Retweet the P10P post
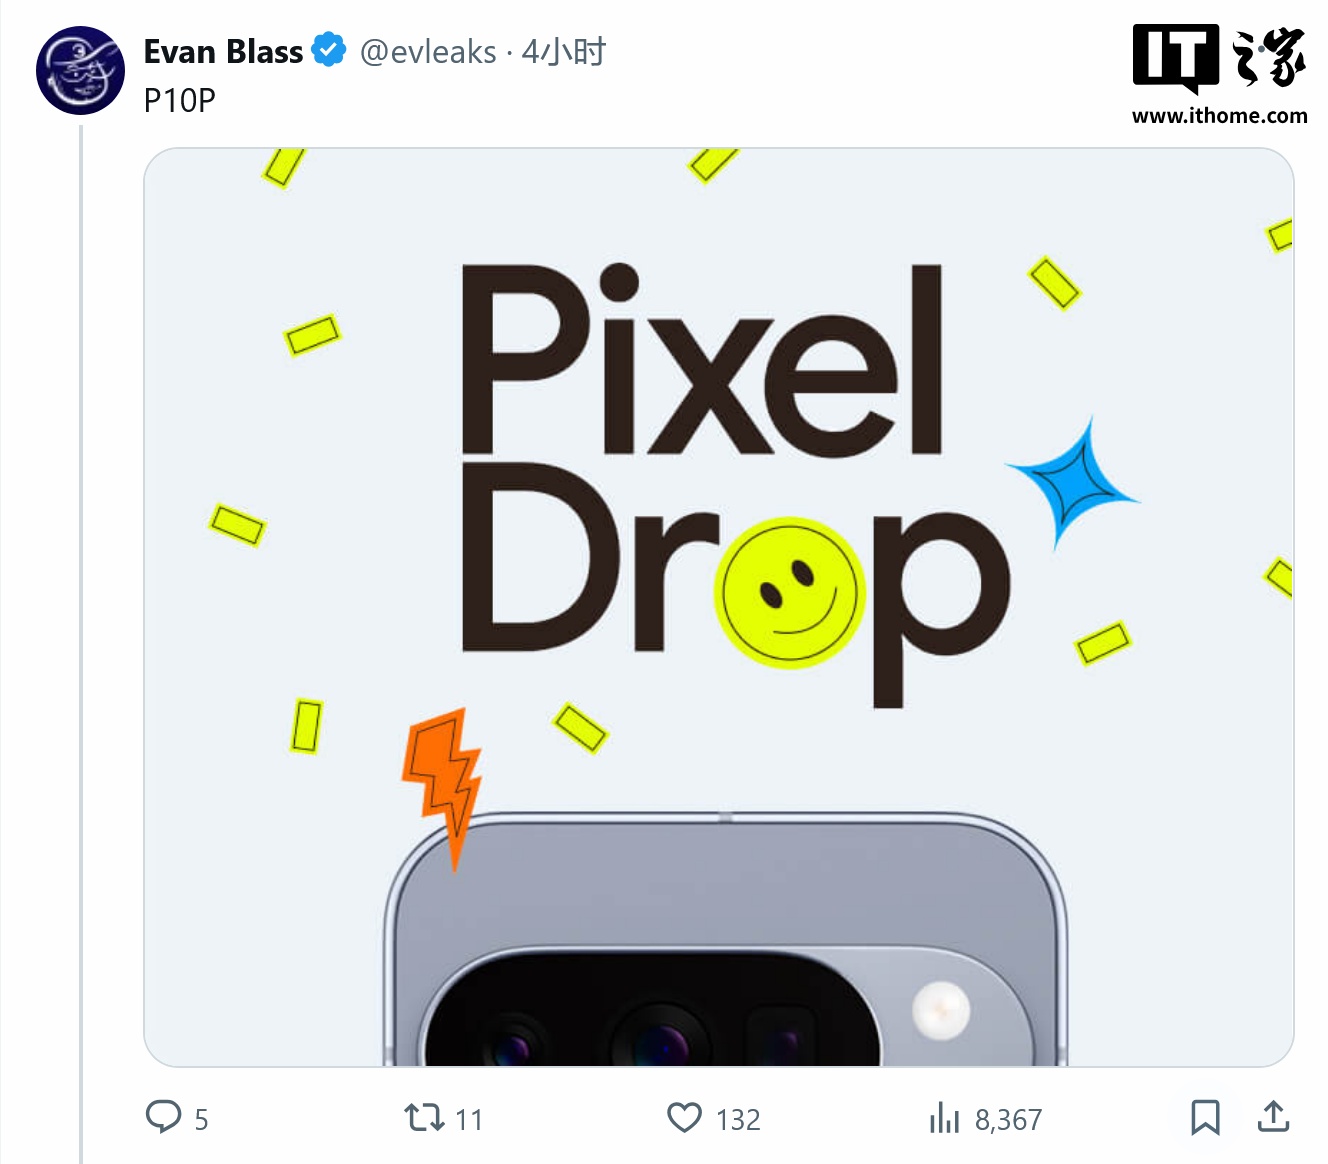 coord(424,1117)
